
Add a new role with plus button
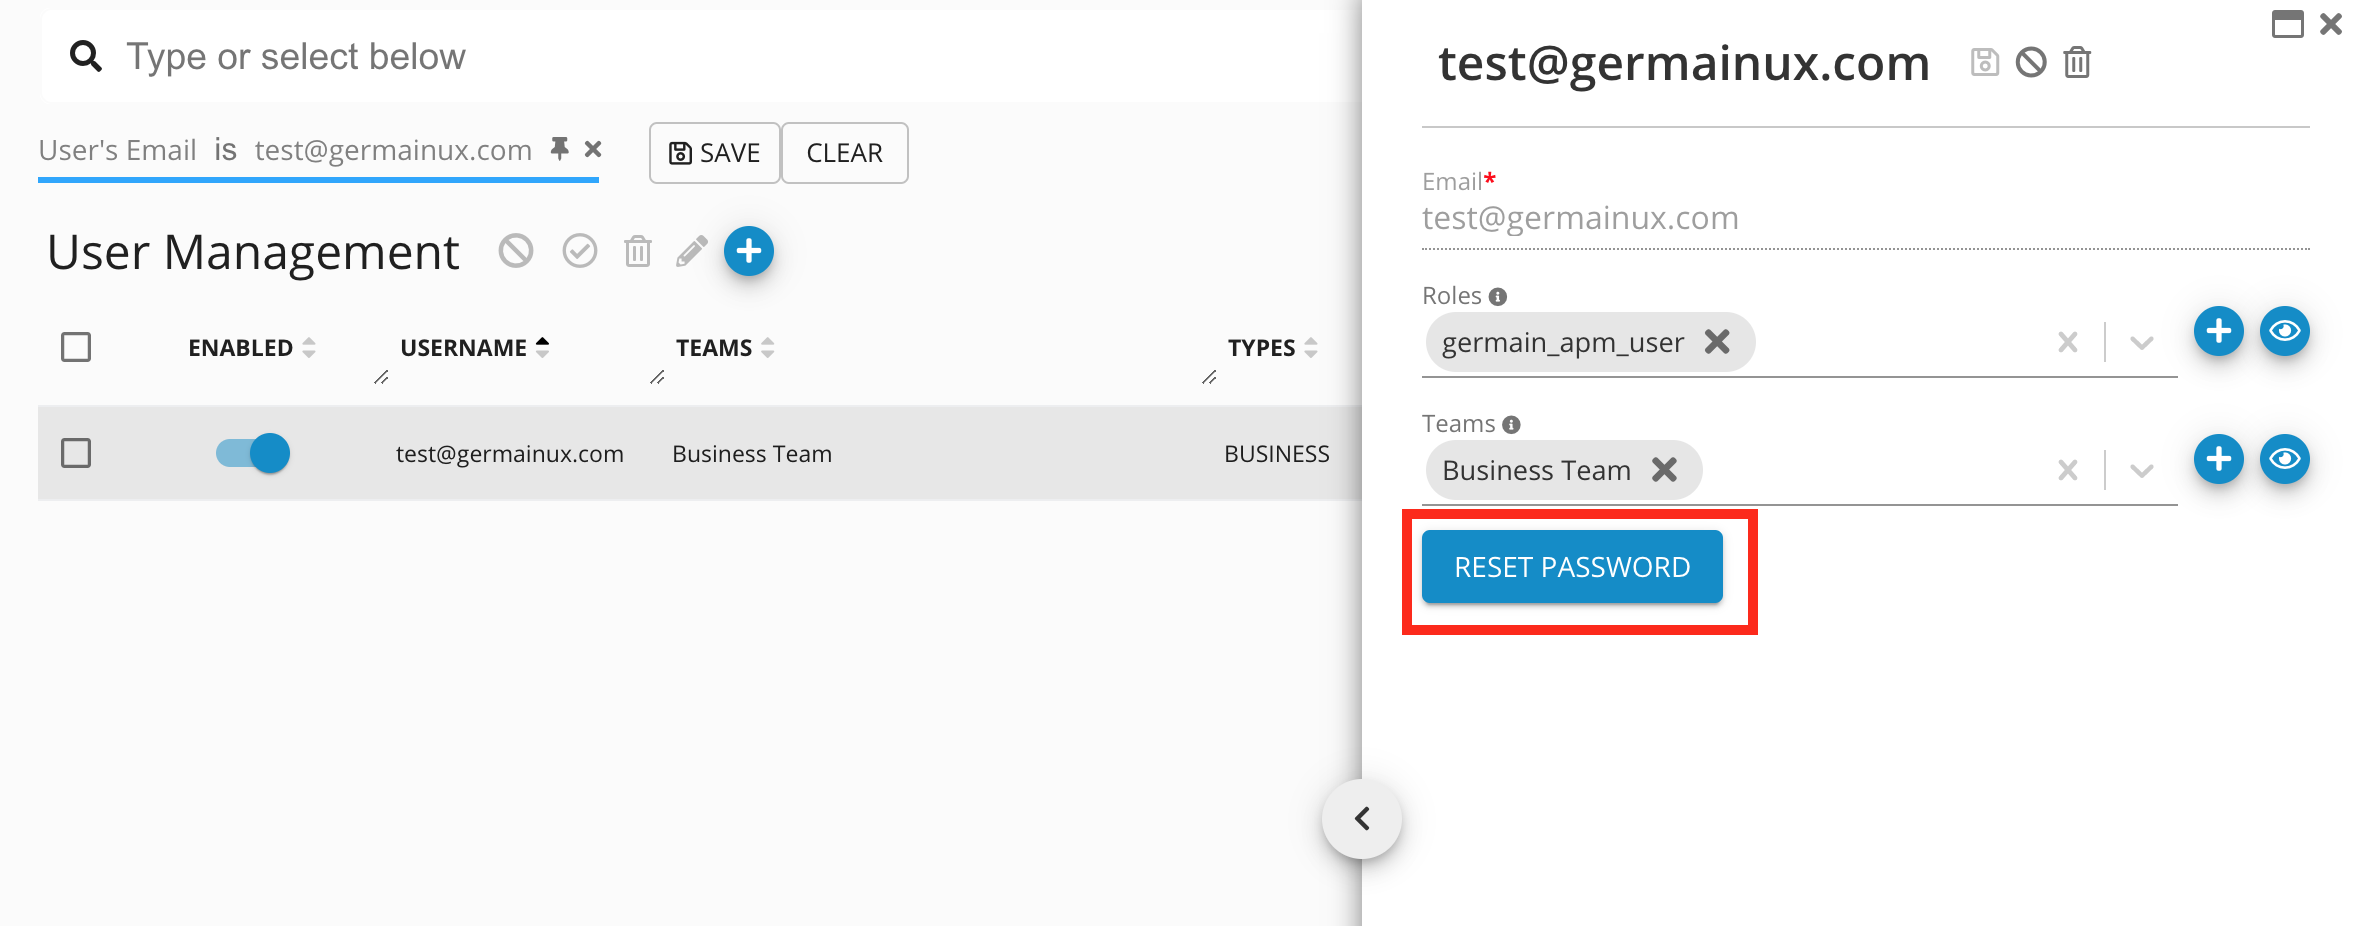2218,331
